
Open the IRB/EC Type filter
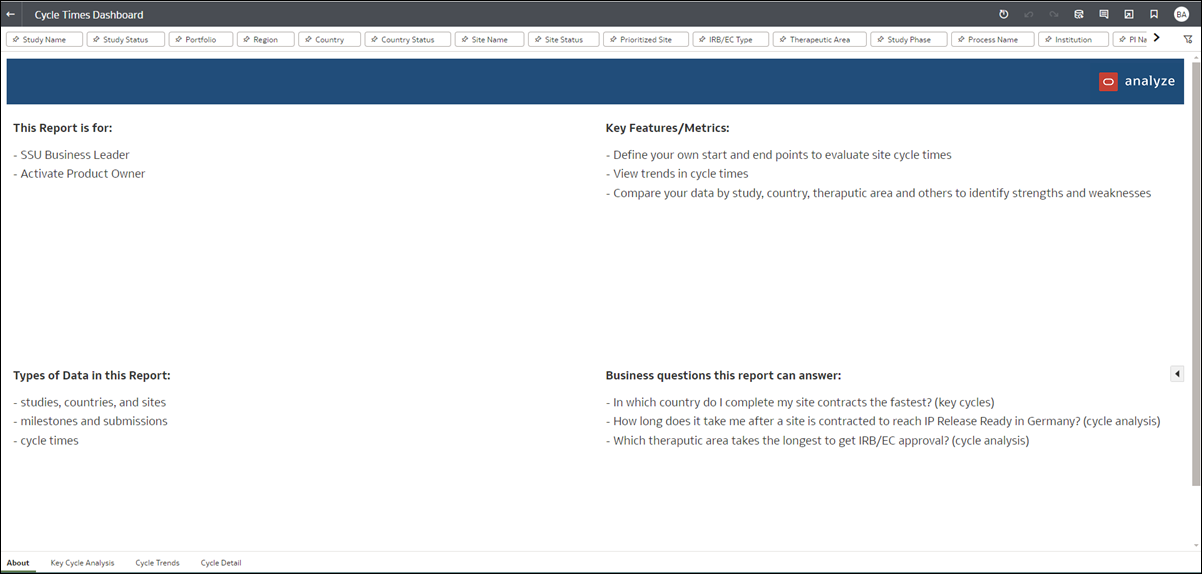pos(730,39)
